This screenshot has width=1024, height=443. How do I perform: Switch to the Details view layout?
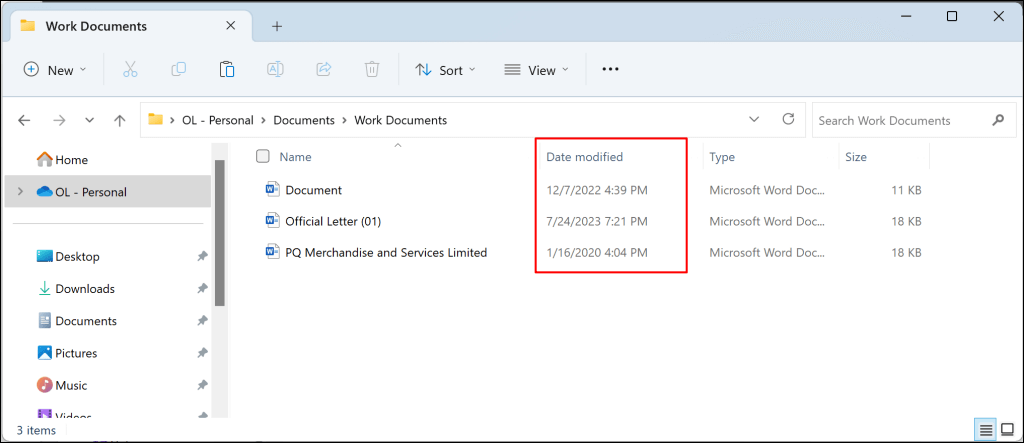click(x=986, y=430)
